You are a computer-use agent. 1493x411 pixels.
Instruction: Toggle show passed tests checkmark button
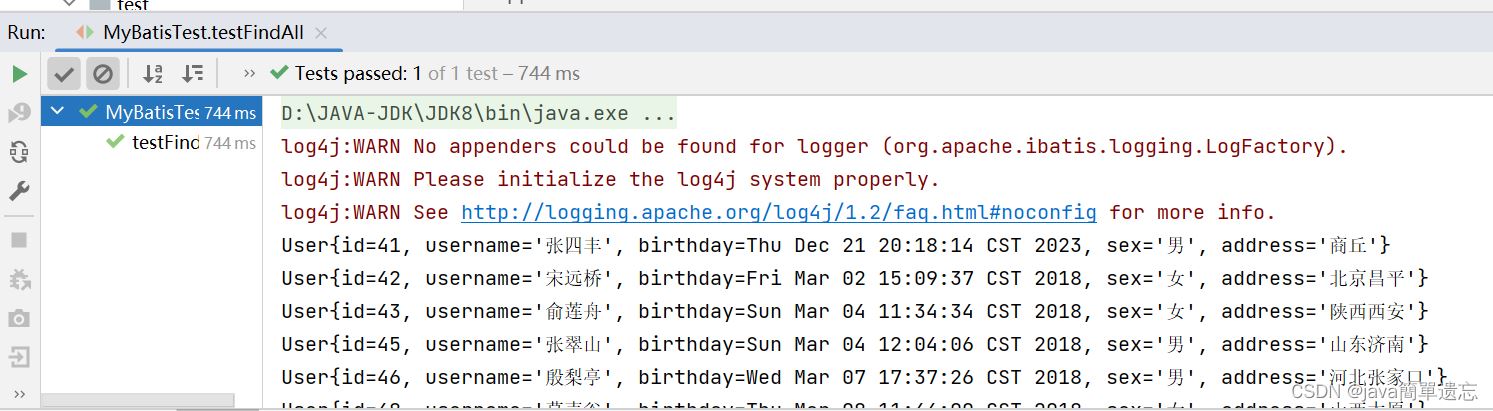tap(64, 73)
